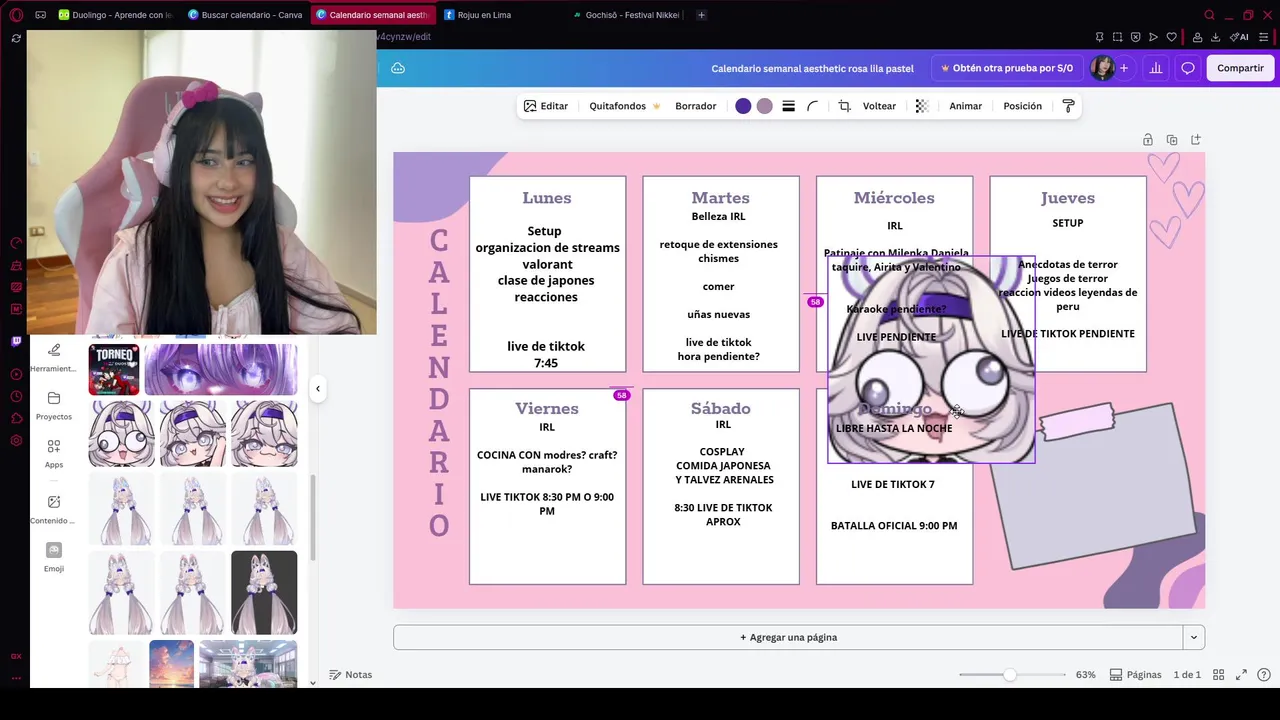This screenshot has width=1280, height=720.
Task: Reload the page icon
Action: (x=16, y=38)
